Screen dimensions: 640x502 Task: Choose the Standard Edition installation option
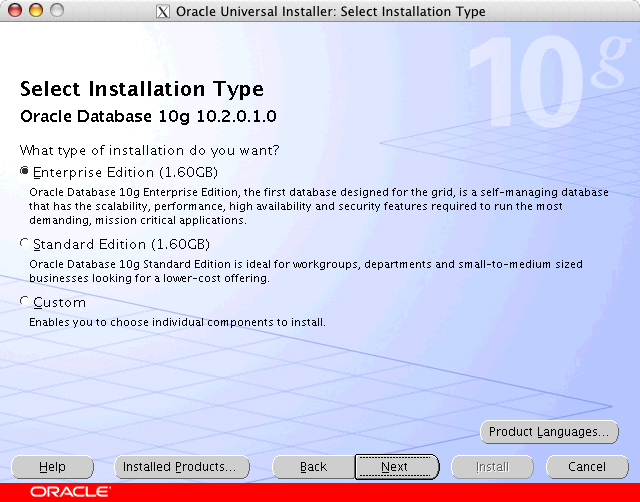[x=25, y=243]
